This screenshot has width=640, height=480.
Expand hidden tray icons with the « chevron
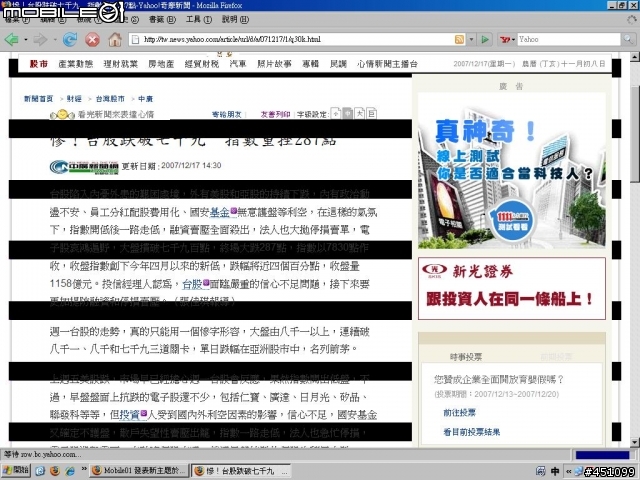click(x=568, y=471)
